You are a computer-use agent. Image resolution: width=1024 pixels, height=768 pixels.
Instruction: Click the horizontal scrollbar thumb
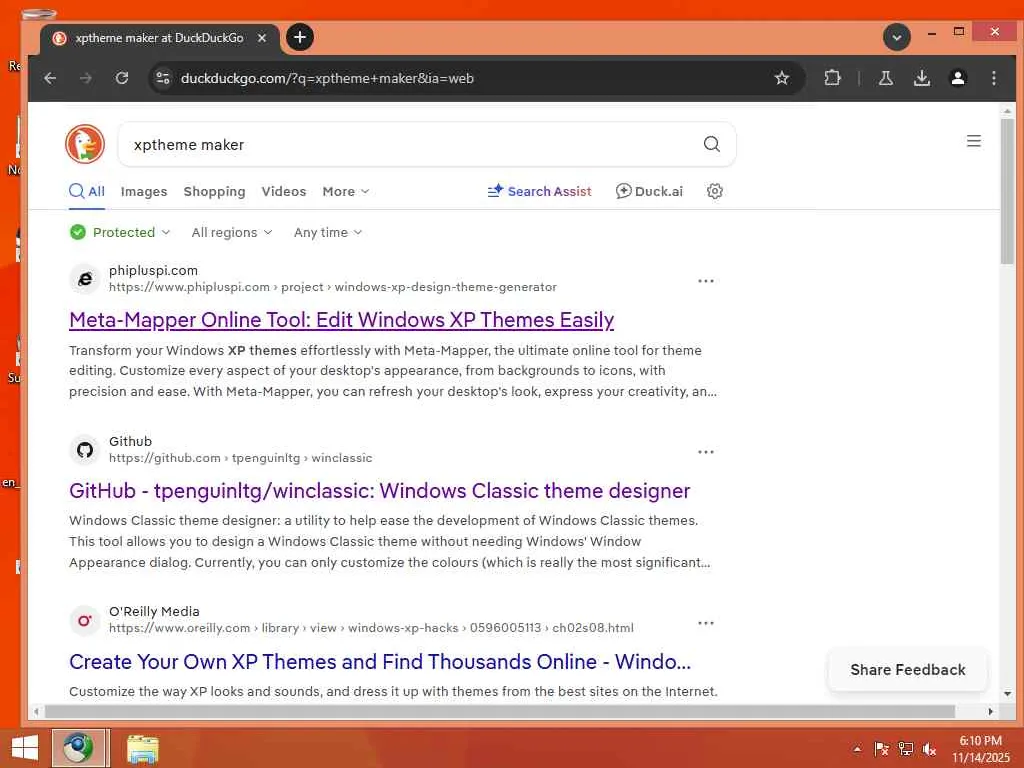500,711
